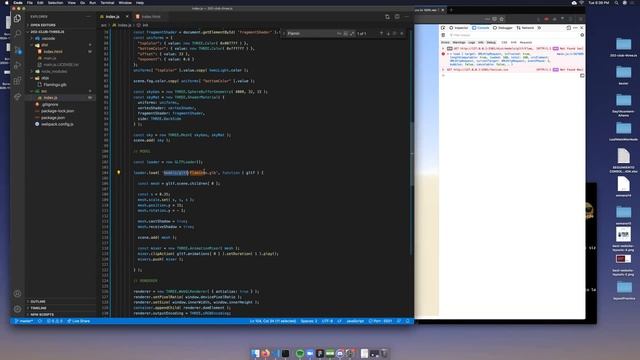
Task: Click the master branch in the status bar
Action: click(x=24, y=321)
